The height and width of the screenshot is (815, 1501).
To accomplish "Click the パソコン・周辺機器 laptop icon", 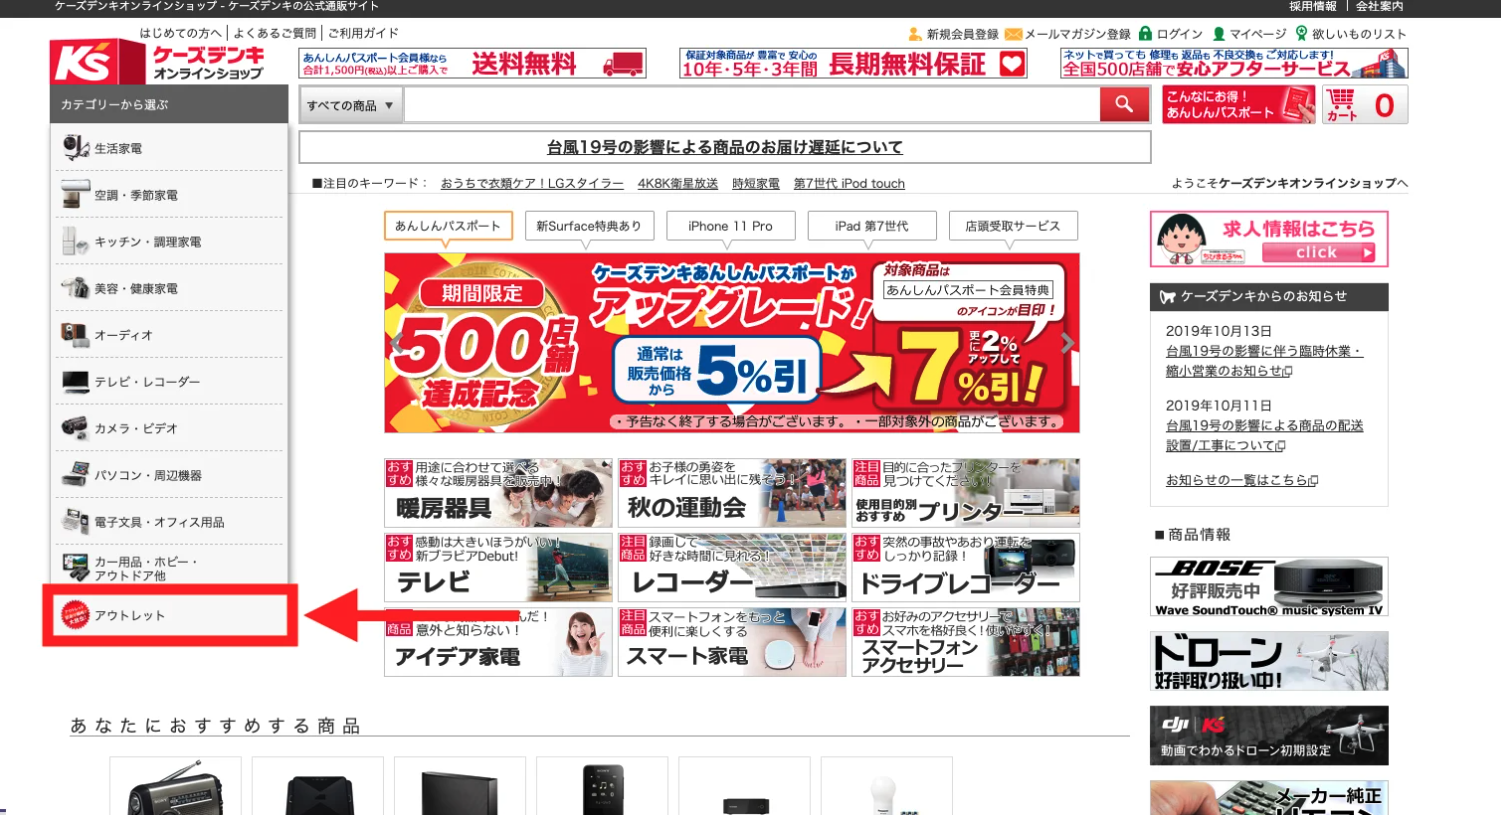I will coord(76,474).
